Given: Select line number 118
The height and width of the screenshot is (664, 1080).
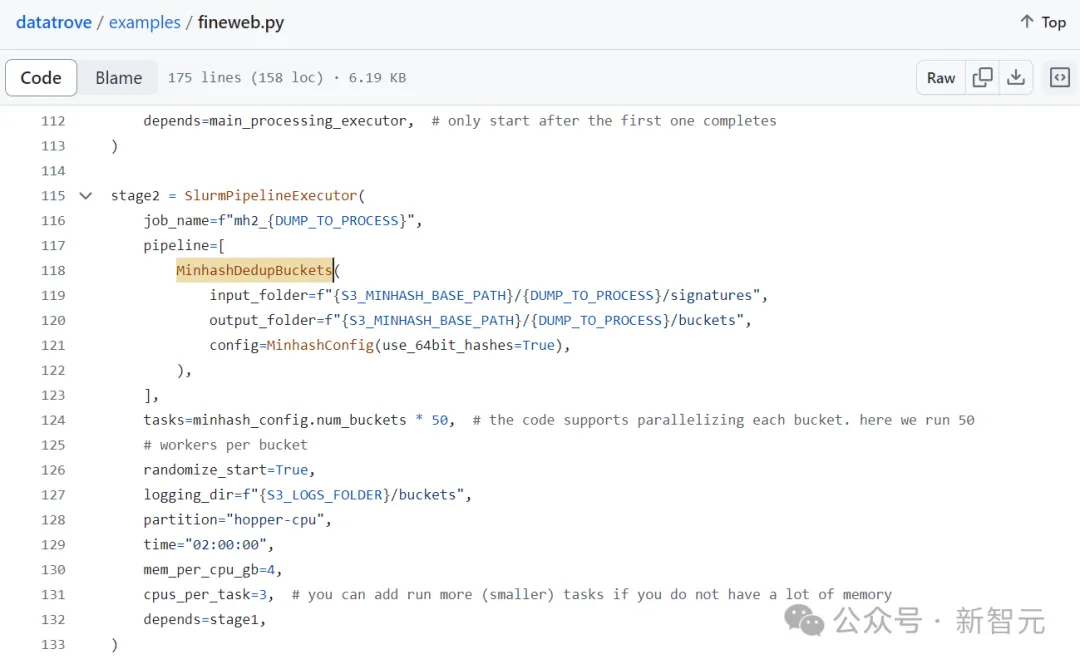Looking at the screenshot, I should tap(53, 270).
